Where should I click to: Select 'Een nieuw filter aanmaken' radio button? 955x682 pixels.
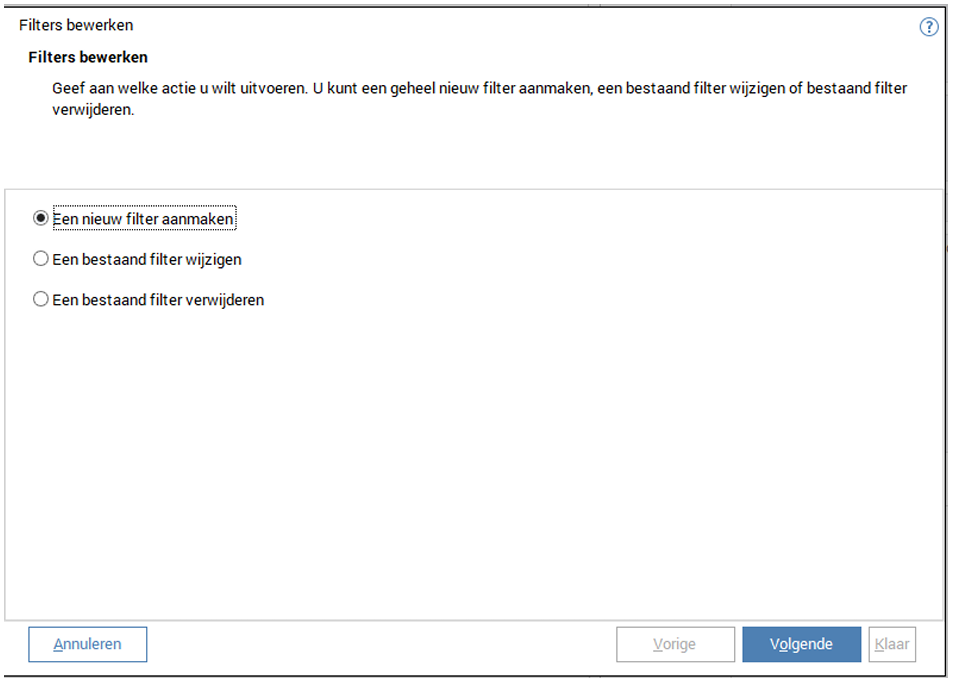[x=41, y=218]
